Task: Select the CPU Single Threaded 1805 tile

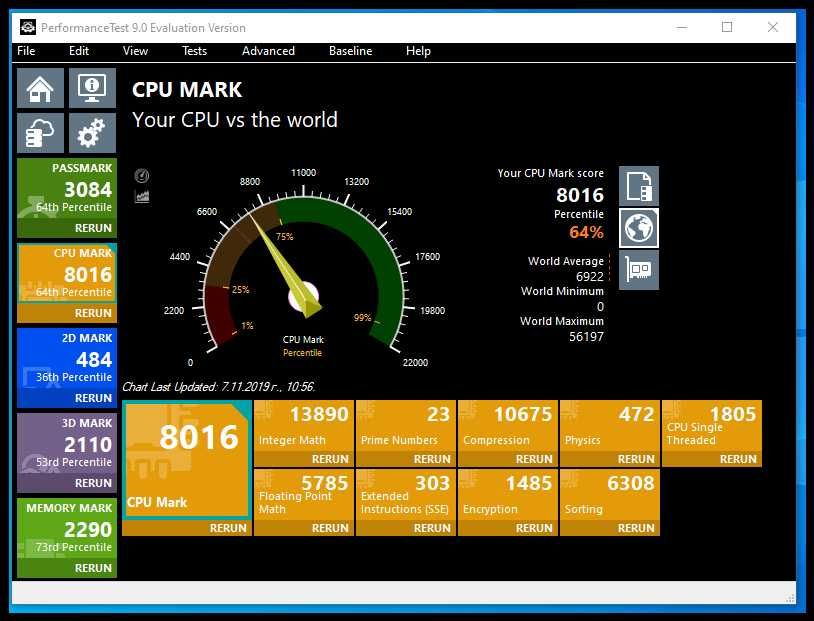Action: pos(712,426)
